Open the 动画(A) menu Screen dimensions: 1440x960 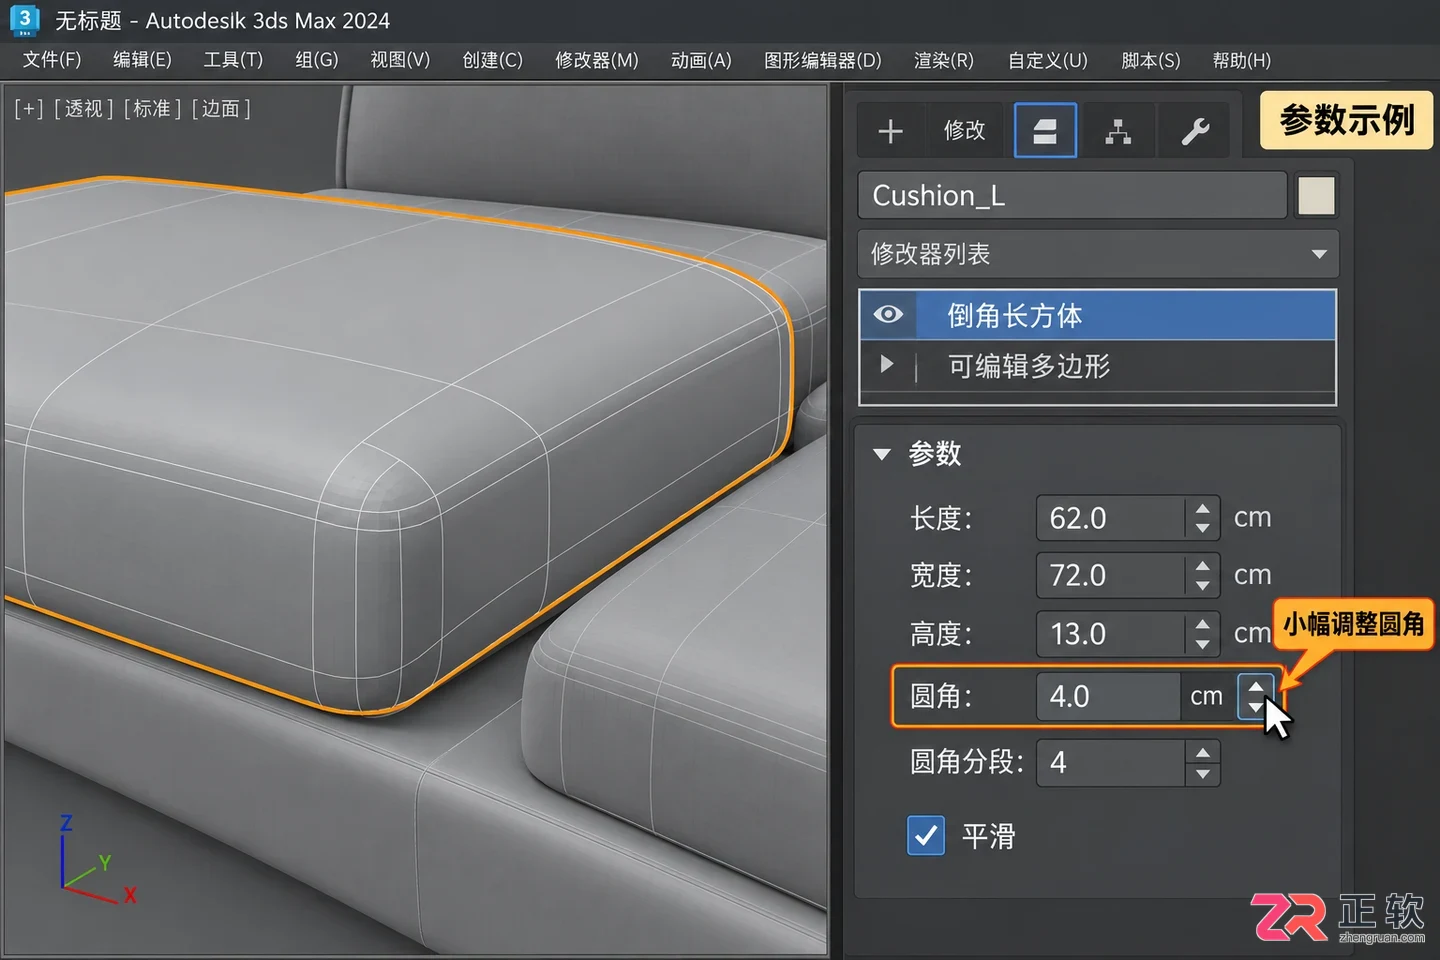tap(701, 60)
